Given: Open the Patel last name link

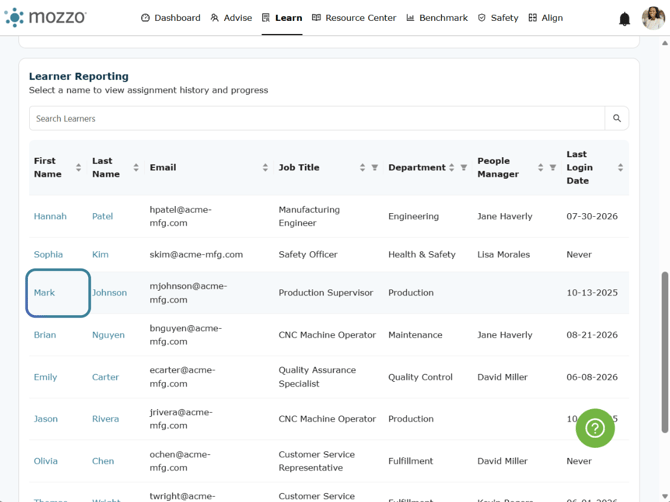Looking at the screenshot, I should (x=103, y=216).
